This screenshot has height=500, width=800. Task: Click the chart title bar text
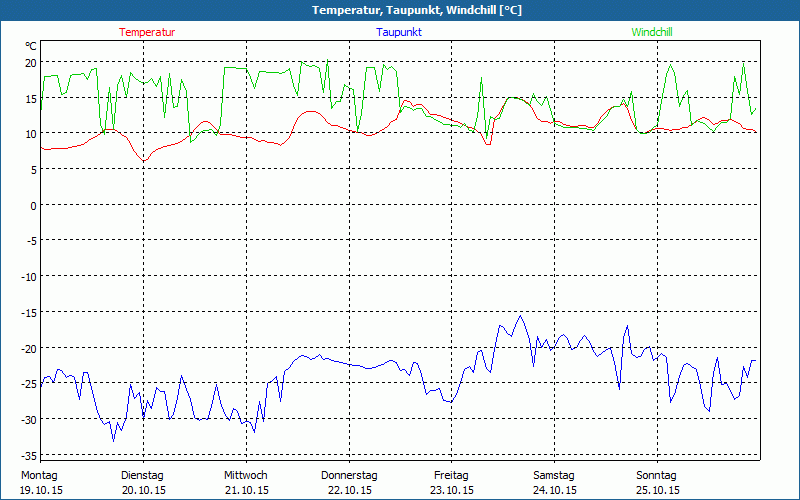click(x=400, y=10)
